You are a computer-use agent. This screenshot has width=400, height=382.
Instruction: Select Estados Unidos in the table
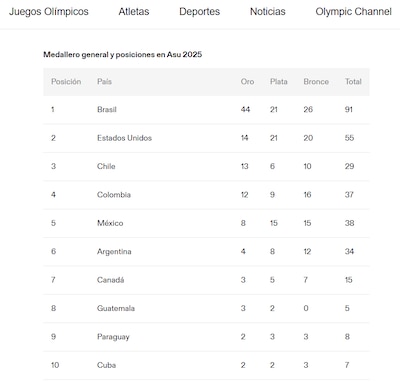[124, 138]
